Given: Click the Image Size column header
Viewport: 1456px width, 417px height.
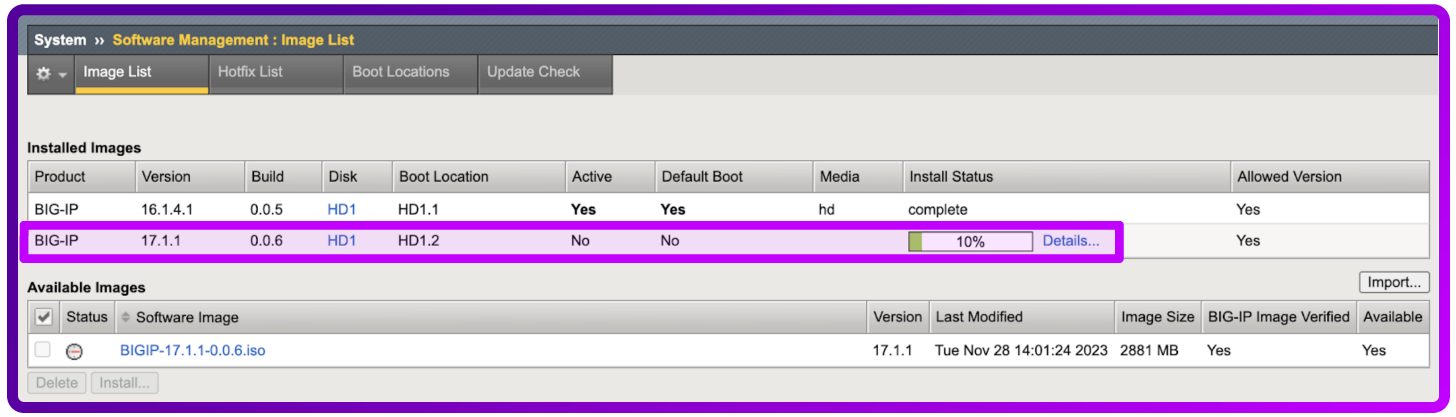Looking at the screenshot, I should (x=1158, y=317).
